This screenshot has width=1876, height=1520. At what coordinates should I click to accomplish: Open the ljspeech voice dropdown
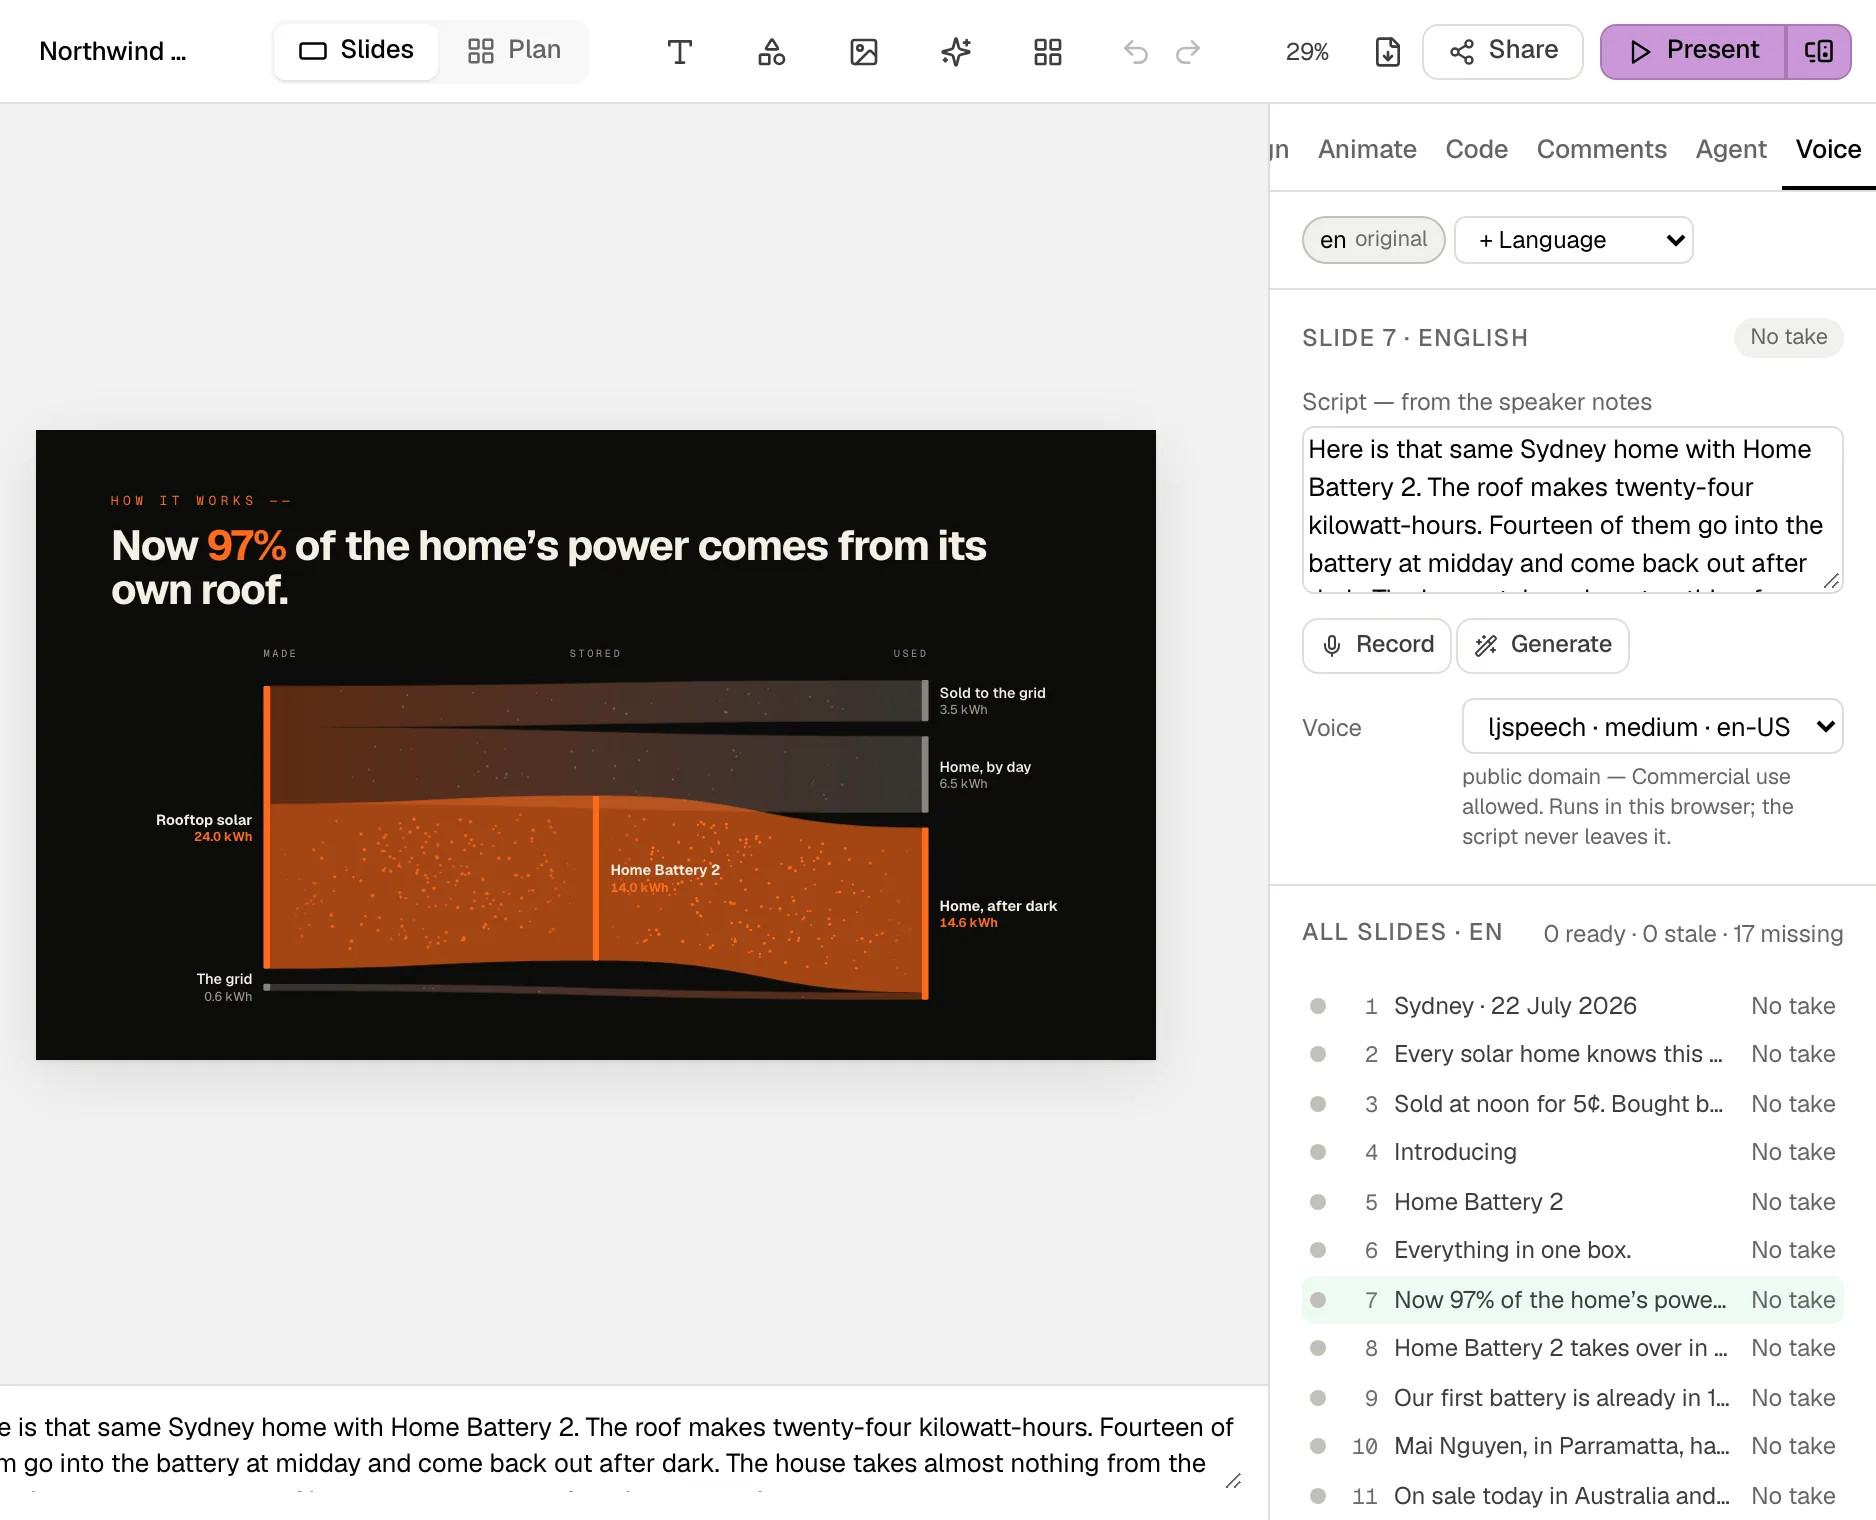pos(1652,727)
